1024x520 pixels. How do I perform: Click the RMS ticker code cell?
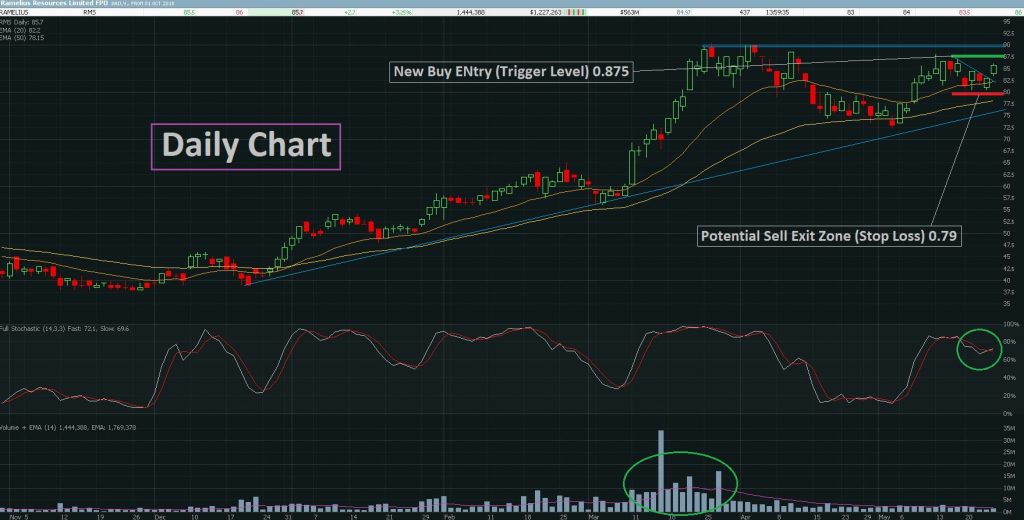[89, 12]
